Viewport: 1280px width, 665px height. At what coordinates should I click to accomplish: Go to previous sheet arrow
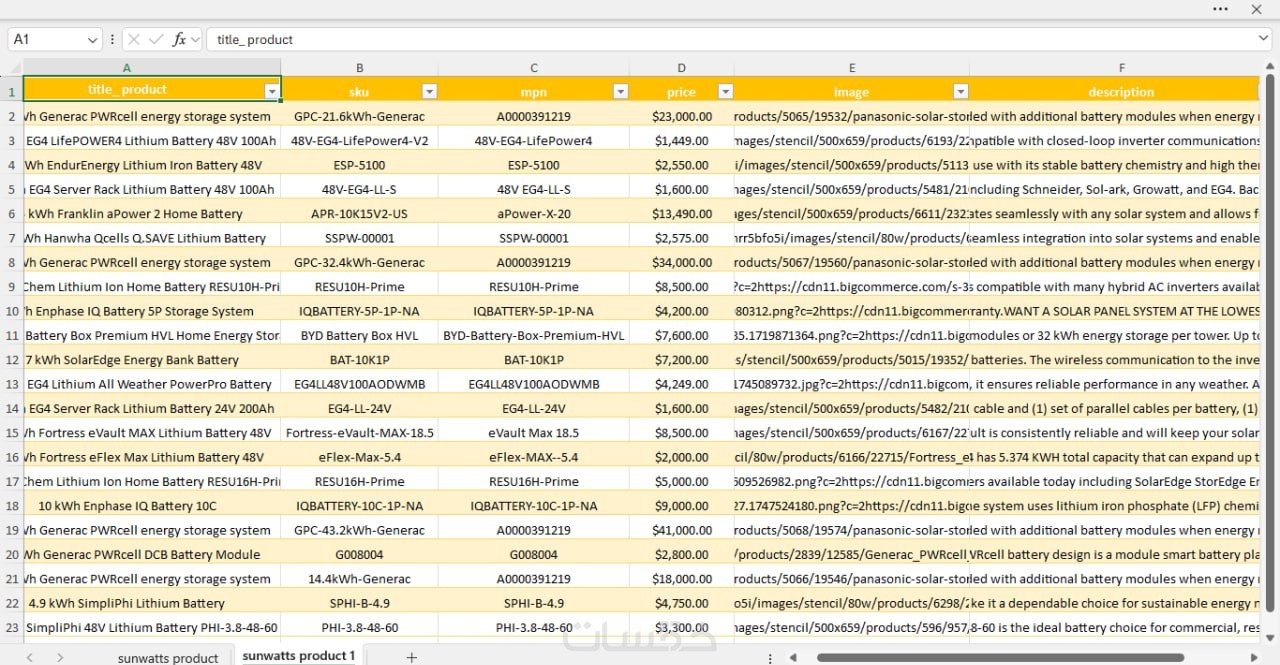tap(30, 657)
